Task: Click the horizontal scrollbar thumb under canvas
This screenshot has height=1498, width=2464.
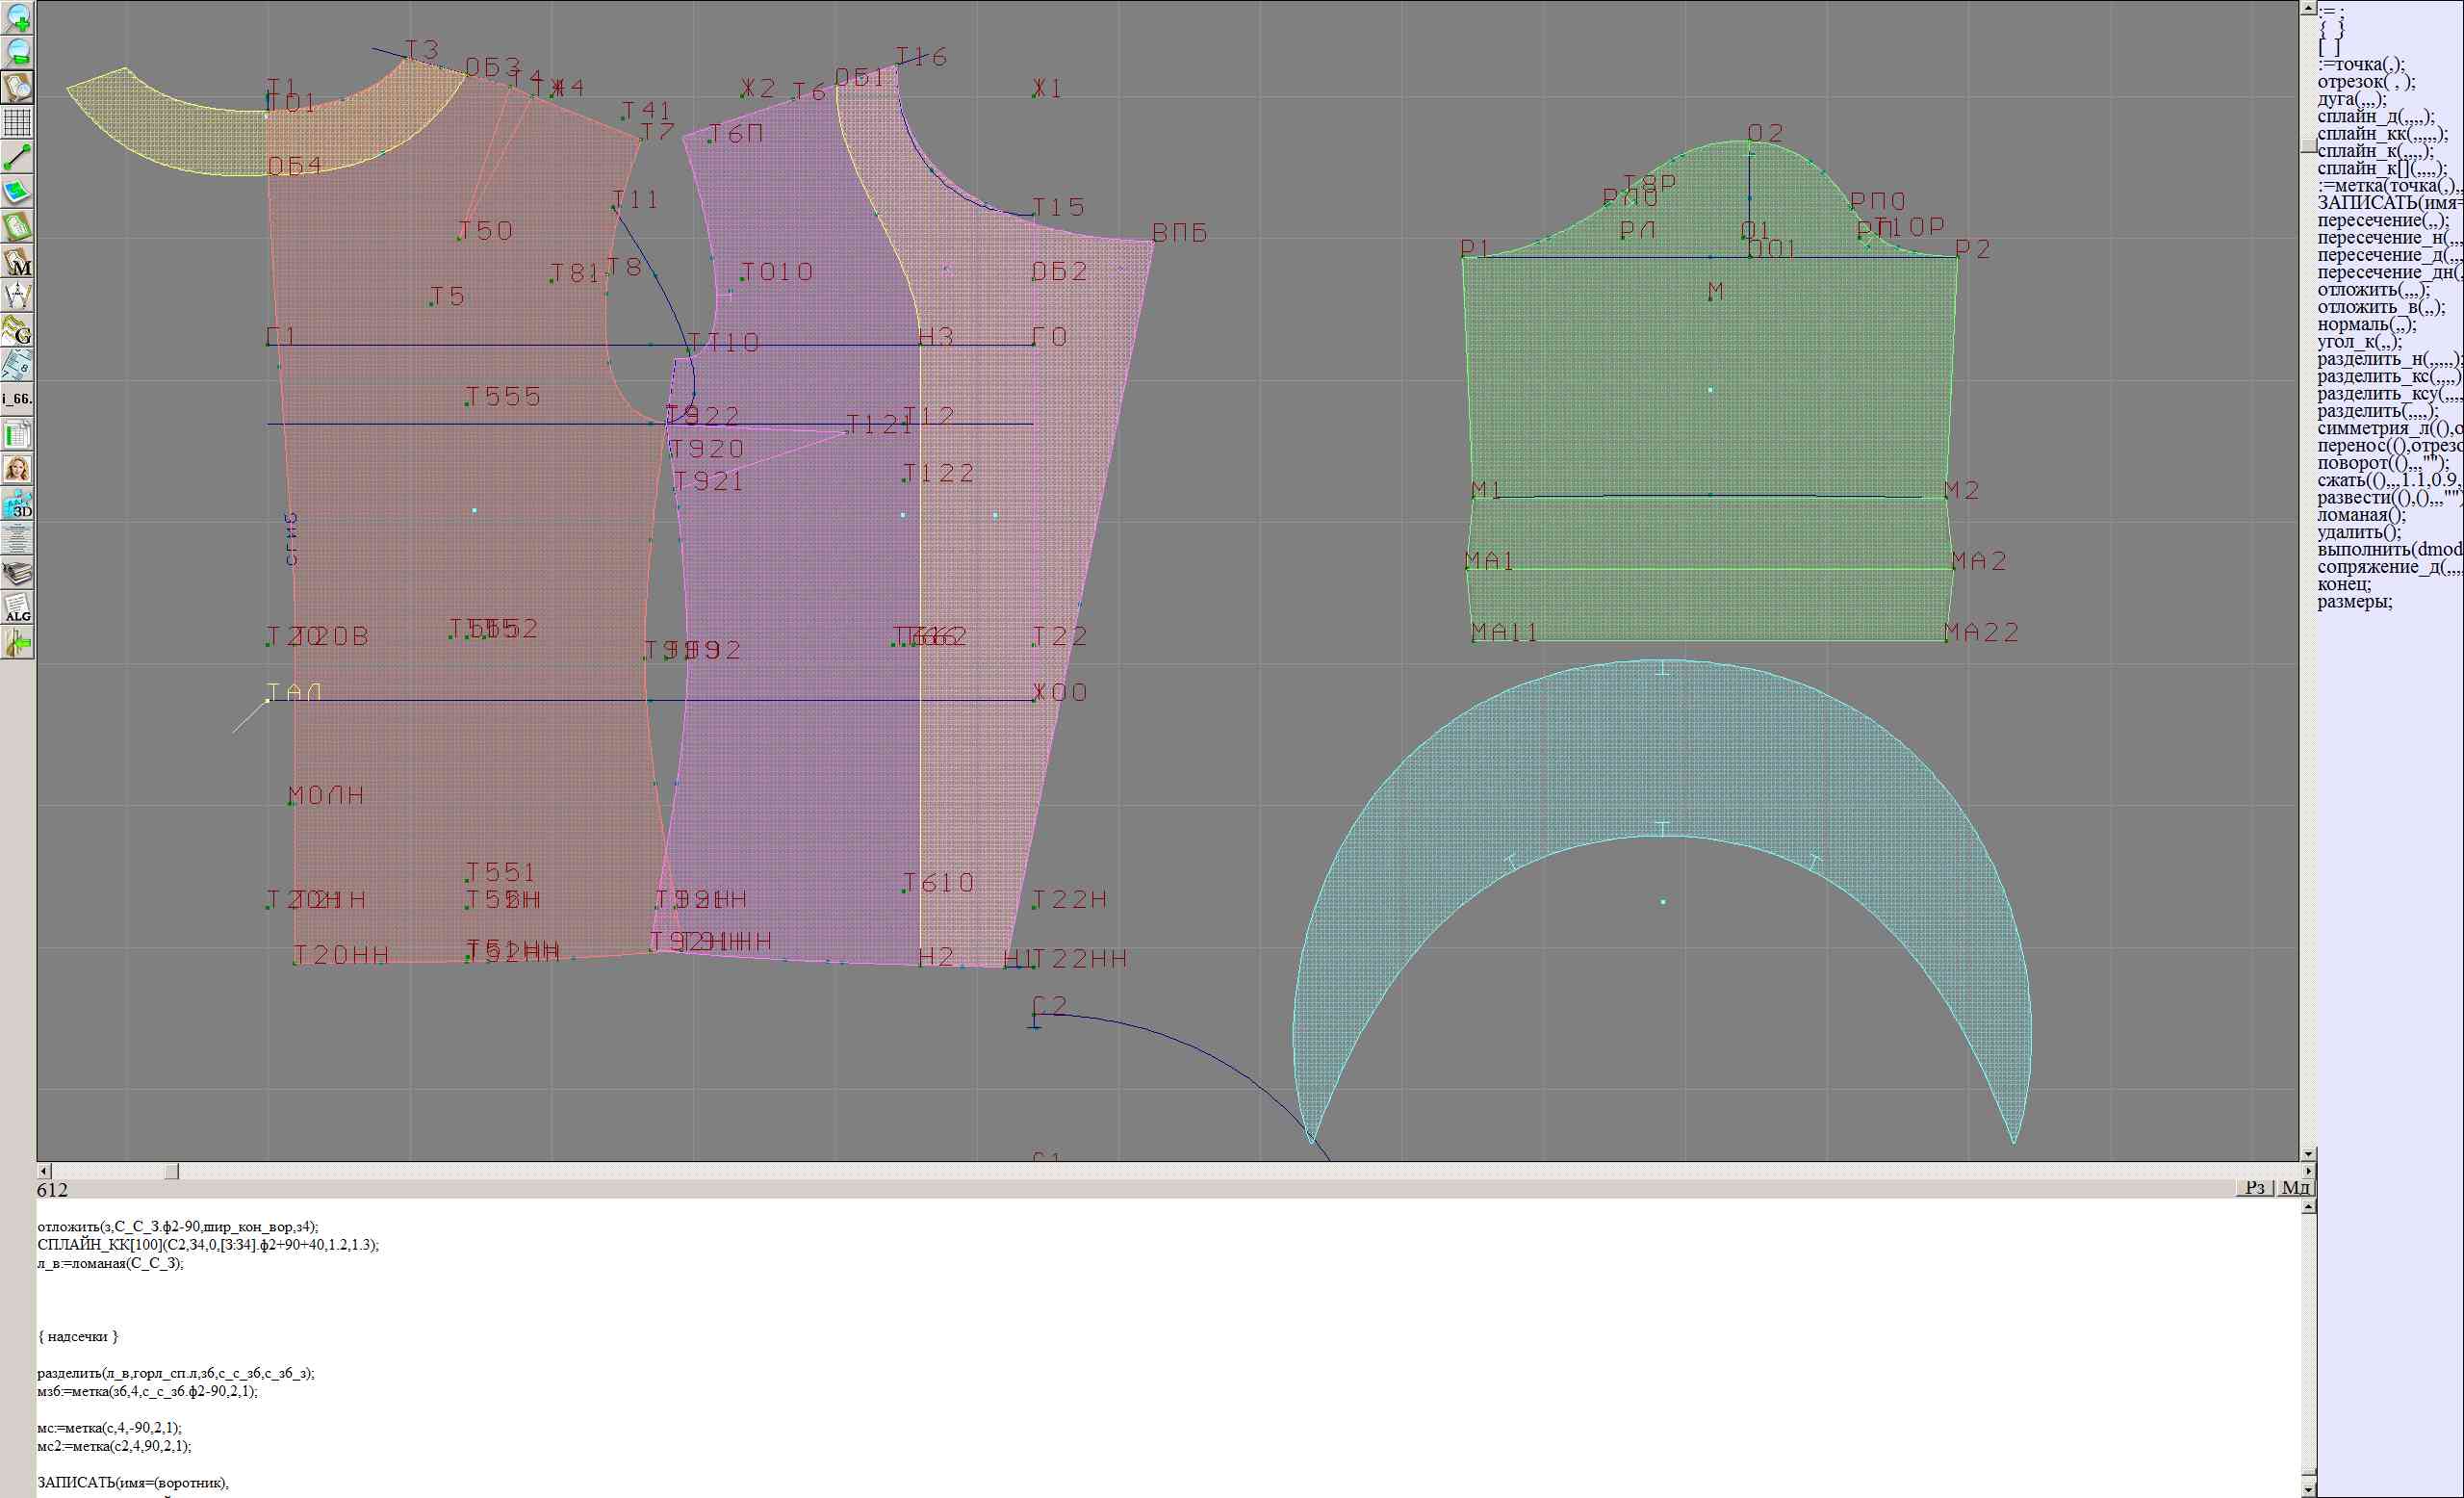Action: point(172,1171)
